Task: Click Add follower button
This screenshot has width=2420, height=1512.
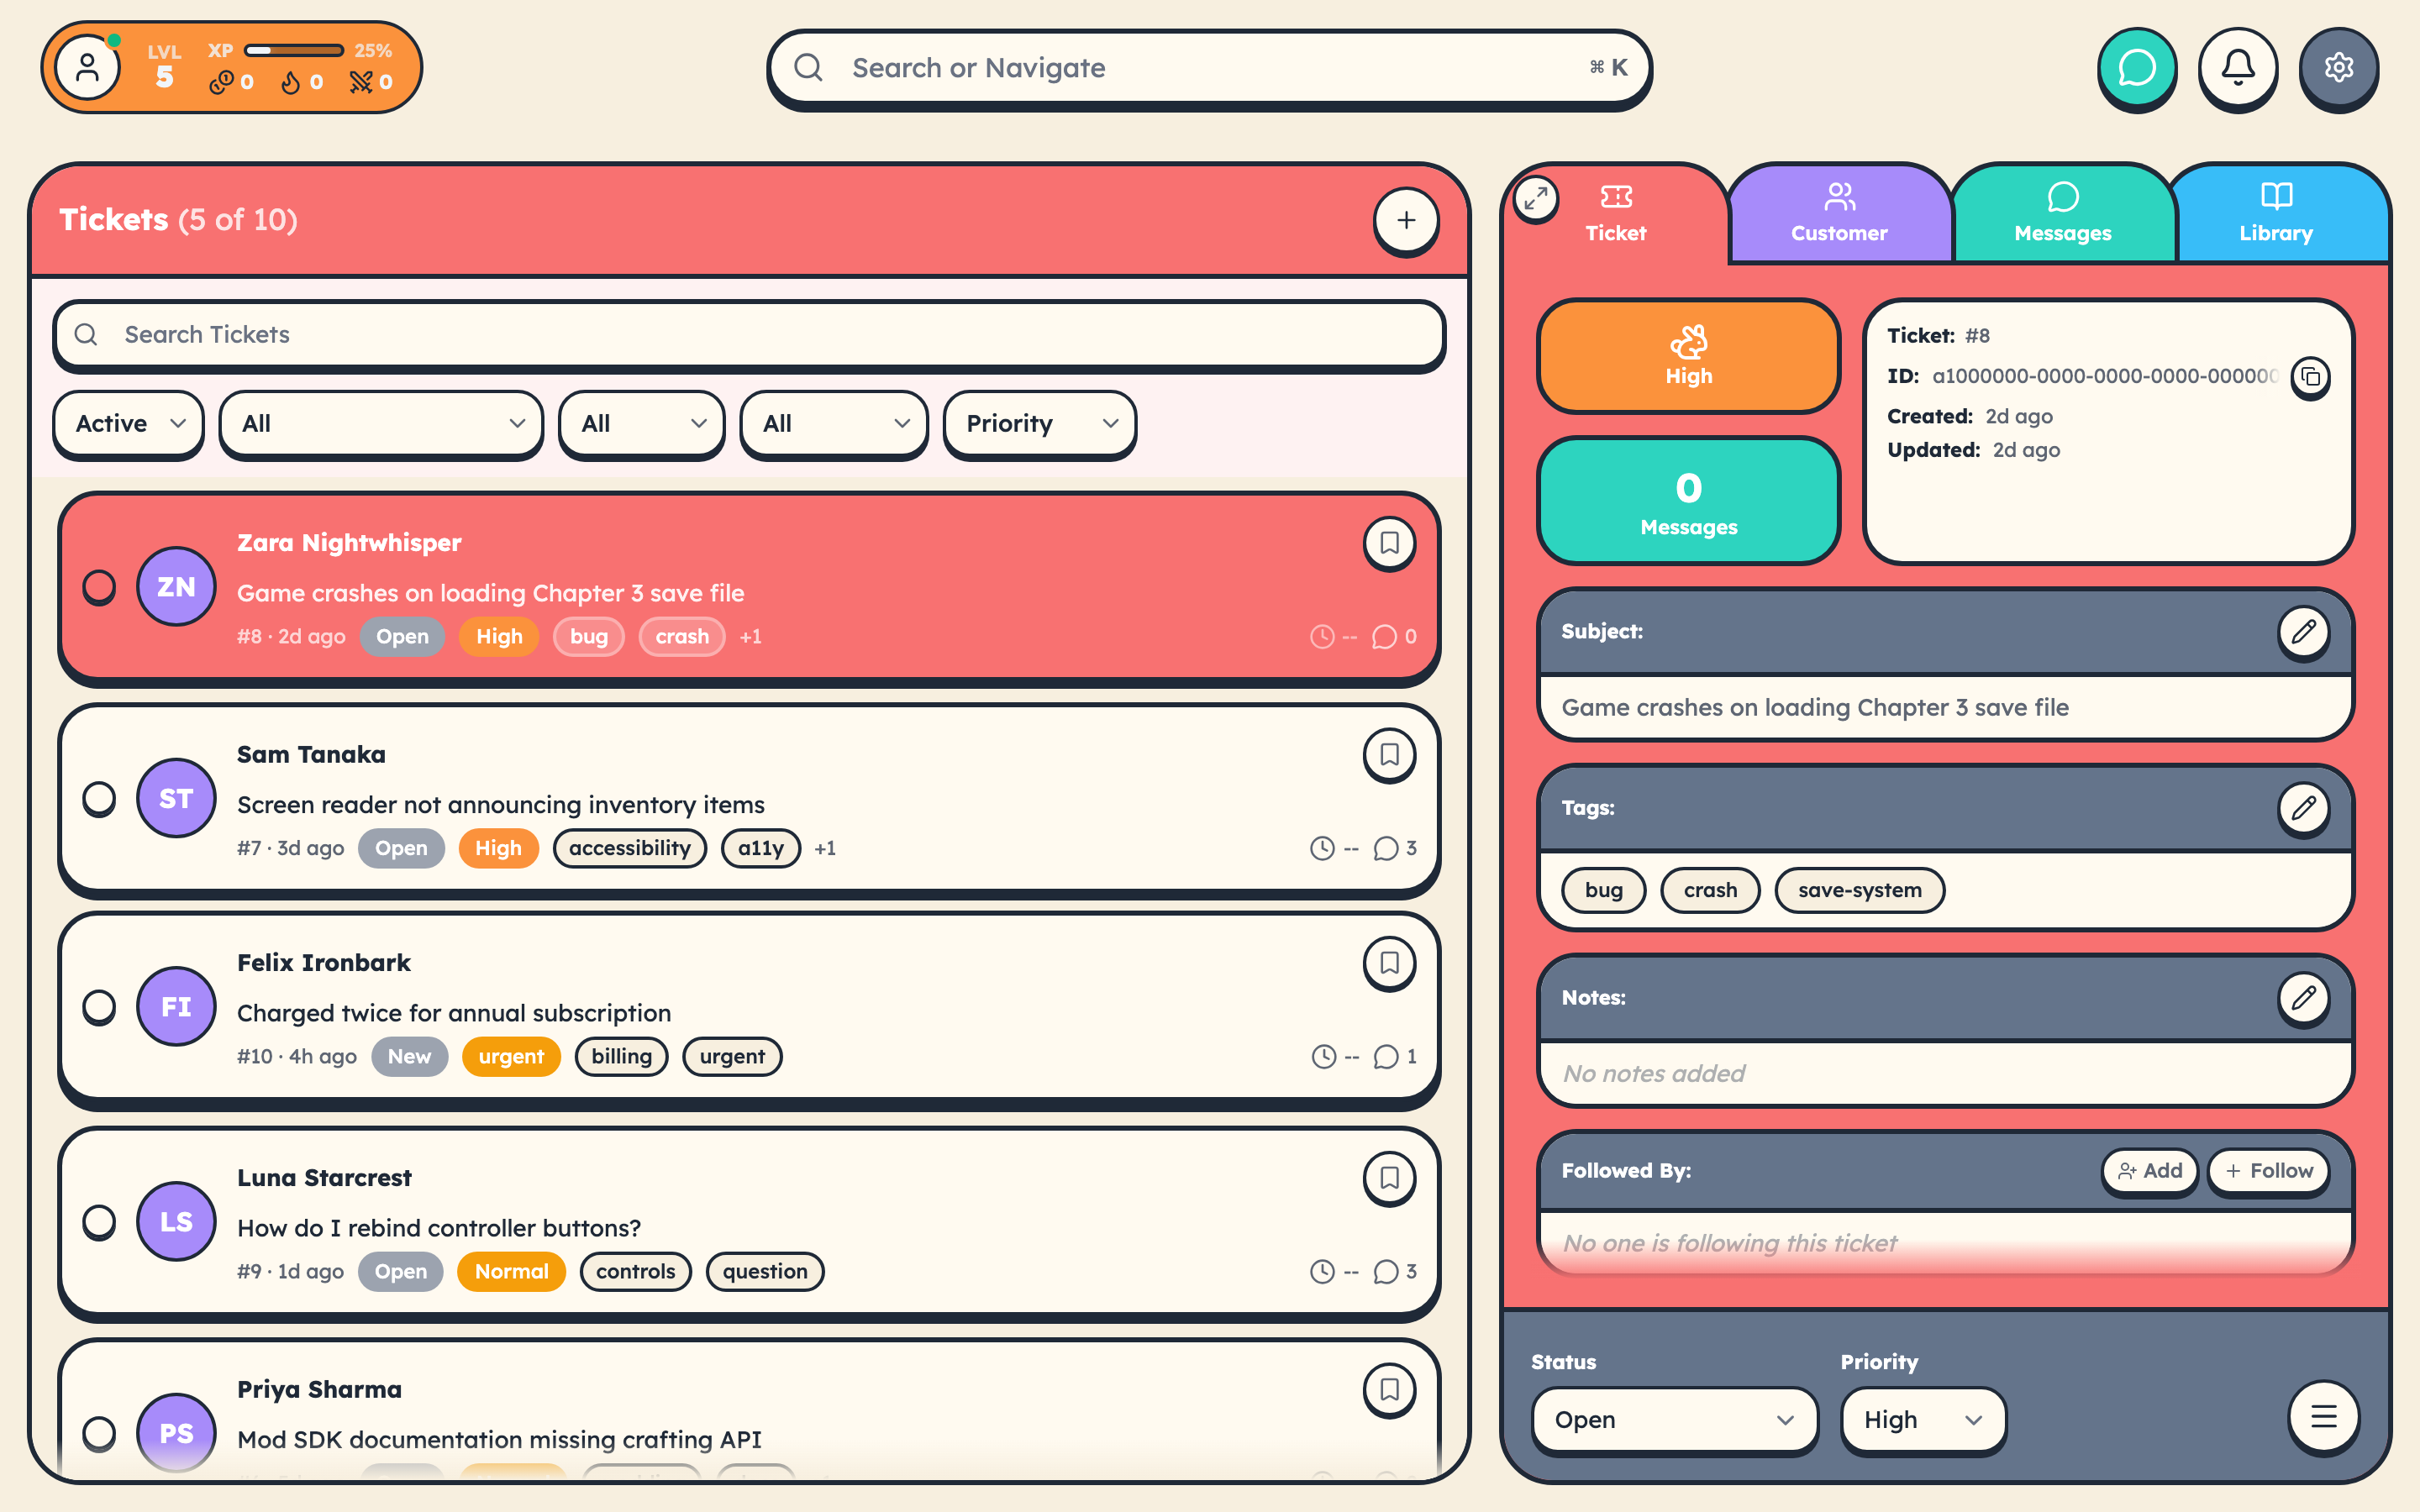Action: (2149, 1171)
